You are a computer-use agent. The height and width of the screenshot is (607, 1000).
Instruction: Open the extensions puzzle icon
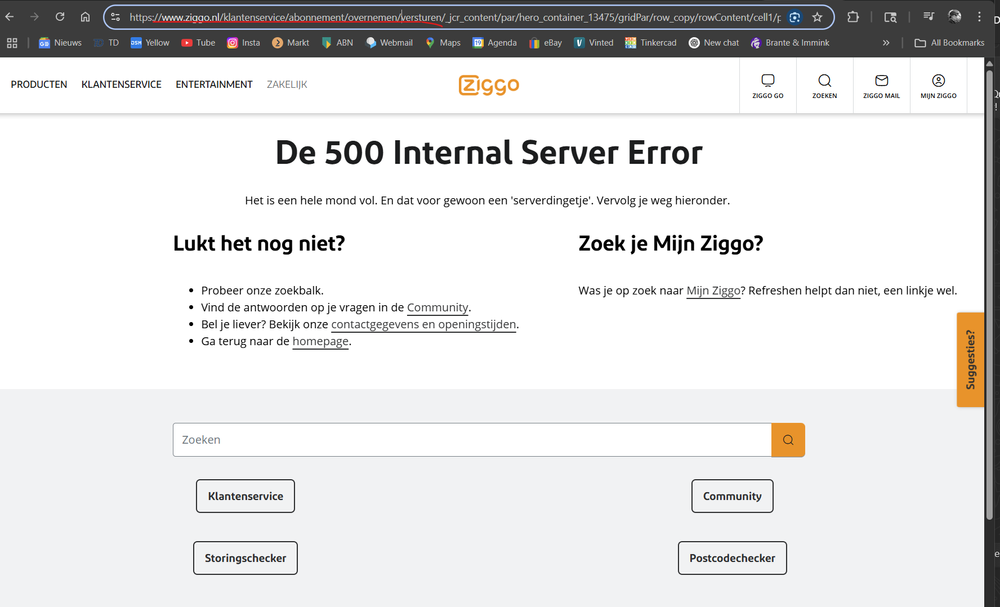click(853, 17)
